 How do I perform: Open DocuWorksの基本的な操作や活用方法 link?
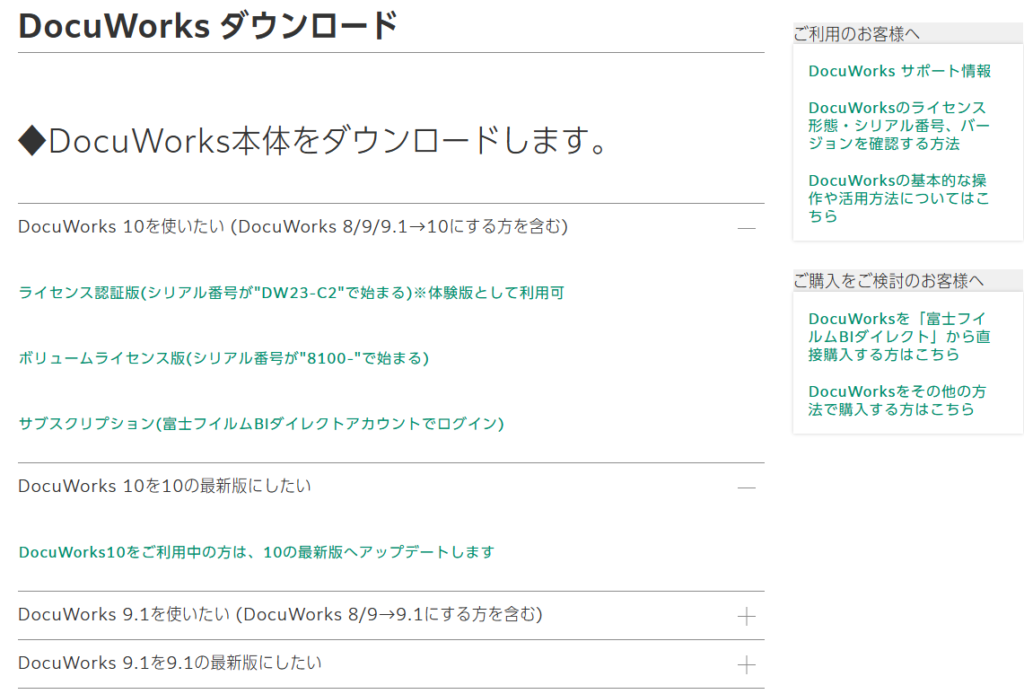pyautogui.click(x=899, y=198)
